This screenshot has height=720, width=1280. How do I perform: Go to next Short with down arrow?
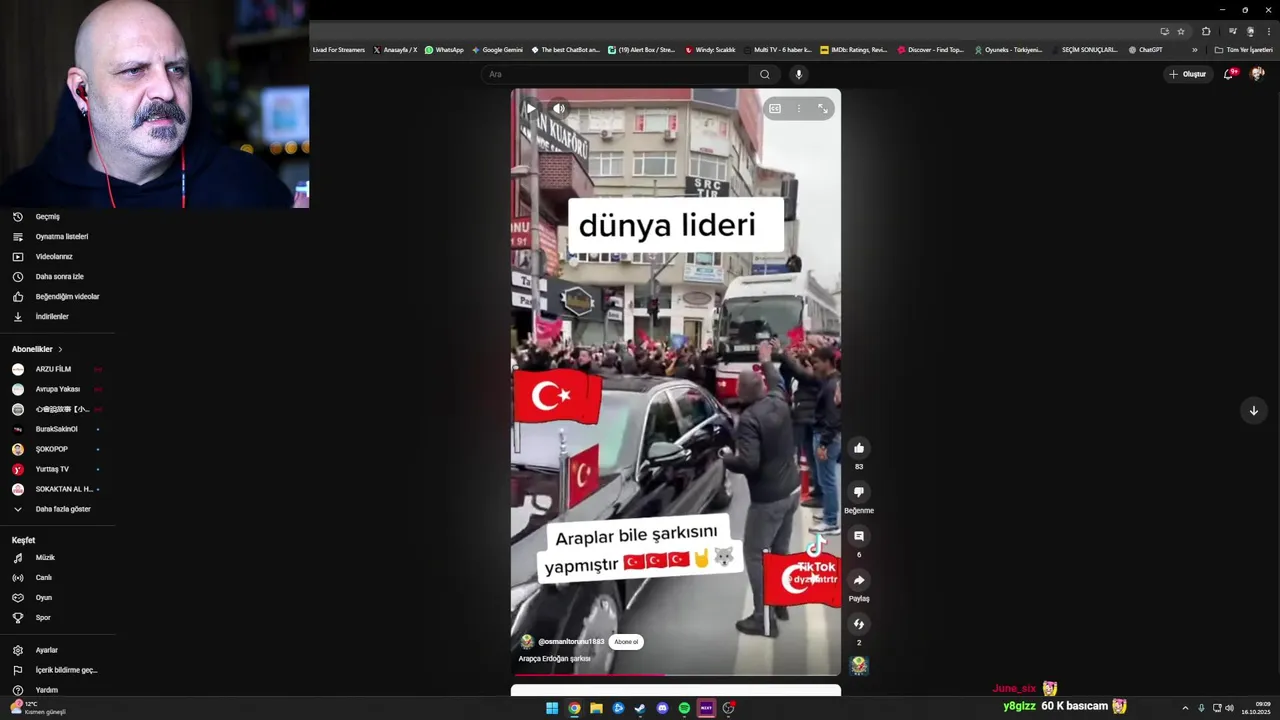click(x=1253, y=411)
